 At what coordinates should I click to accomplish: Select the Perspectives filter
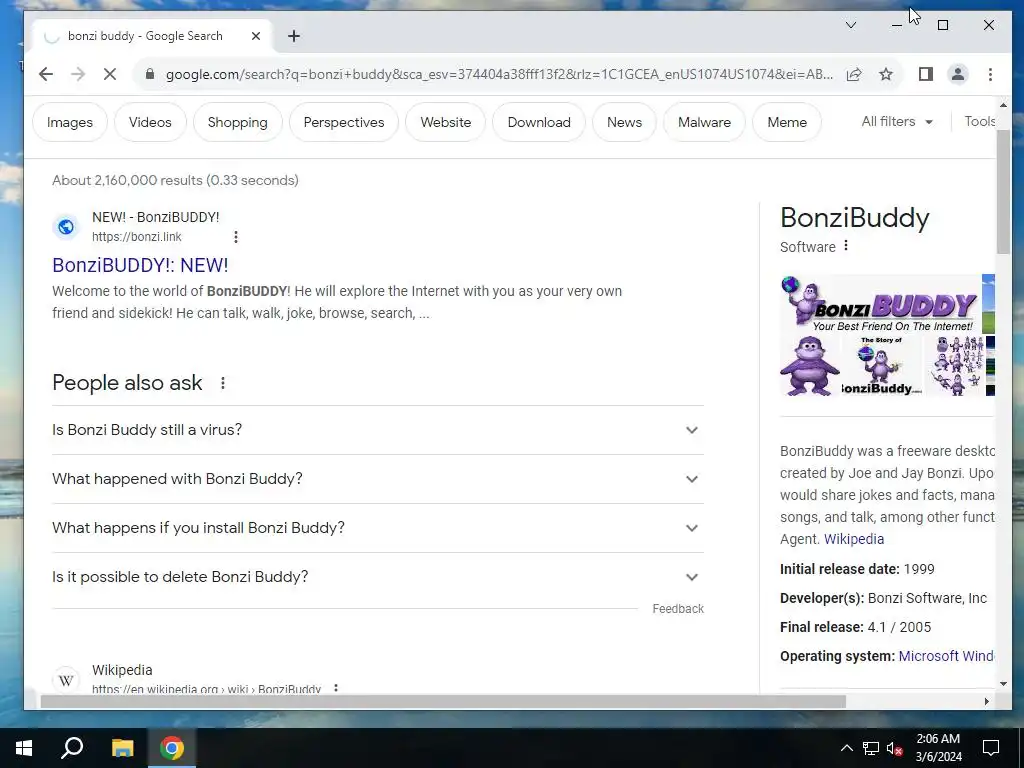344,122
